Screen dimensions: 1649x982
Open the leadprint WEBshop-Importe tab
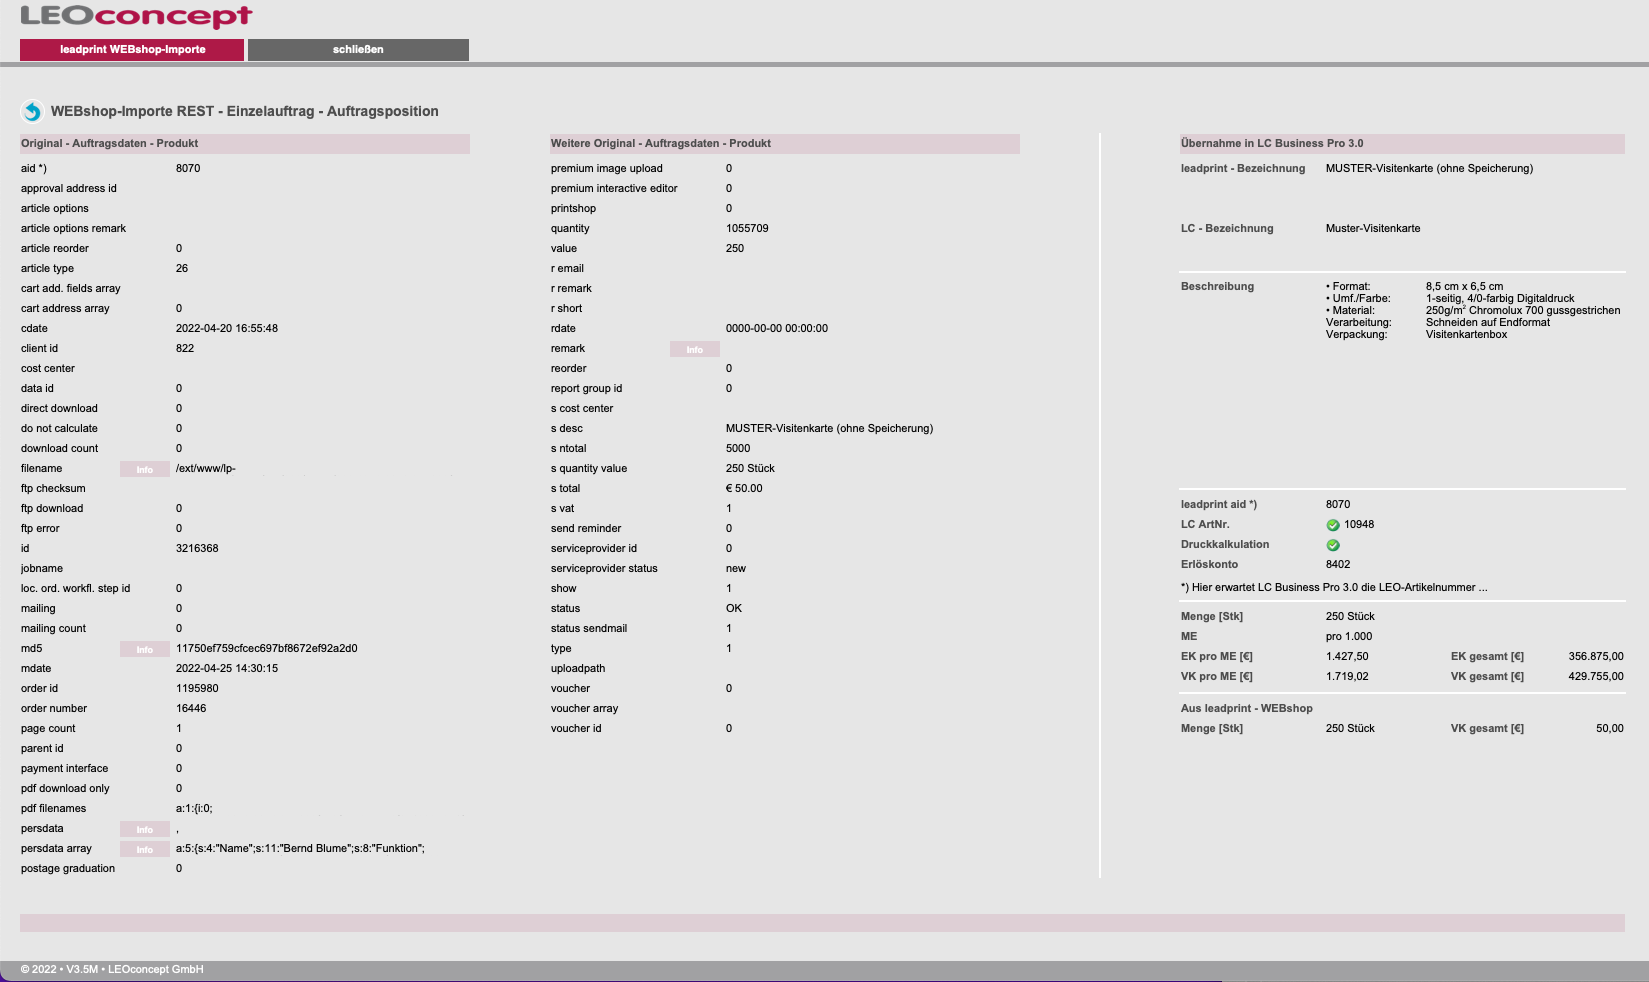132,50
